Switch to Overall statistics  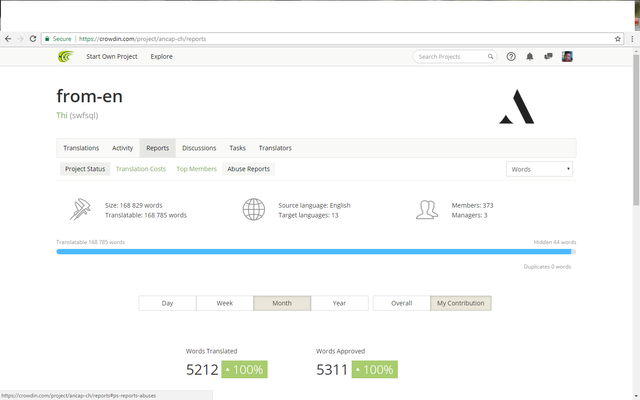[x=402, y=303]
